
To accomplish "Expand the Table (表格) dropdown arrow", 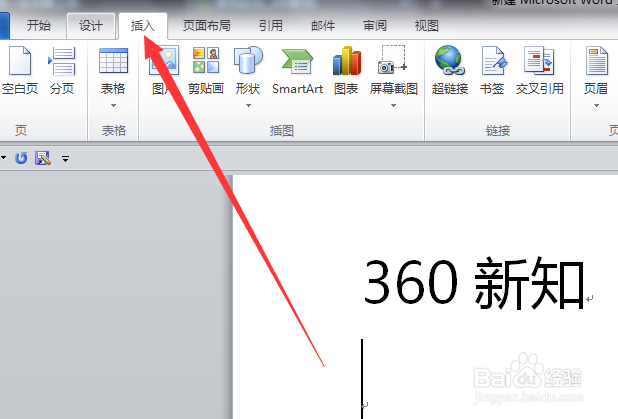I will coord(113,105).
